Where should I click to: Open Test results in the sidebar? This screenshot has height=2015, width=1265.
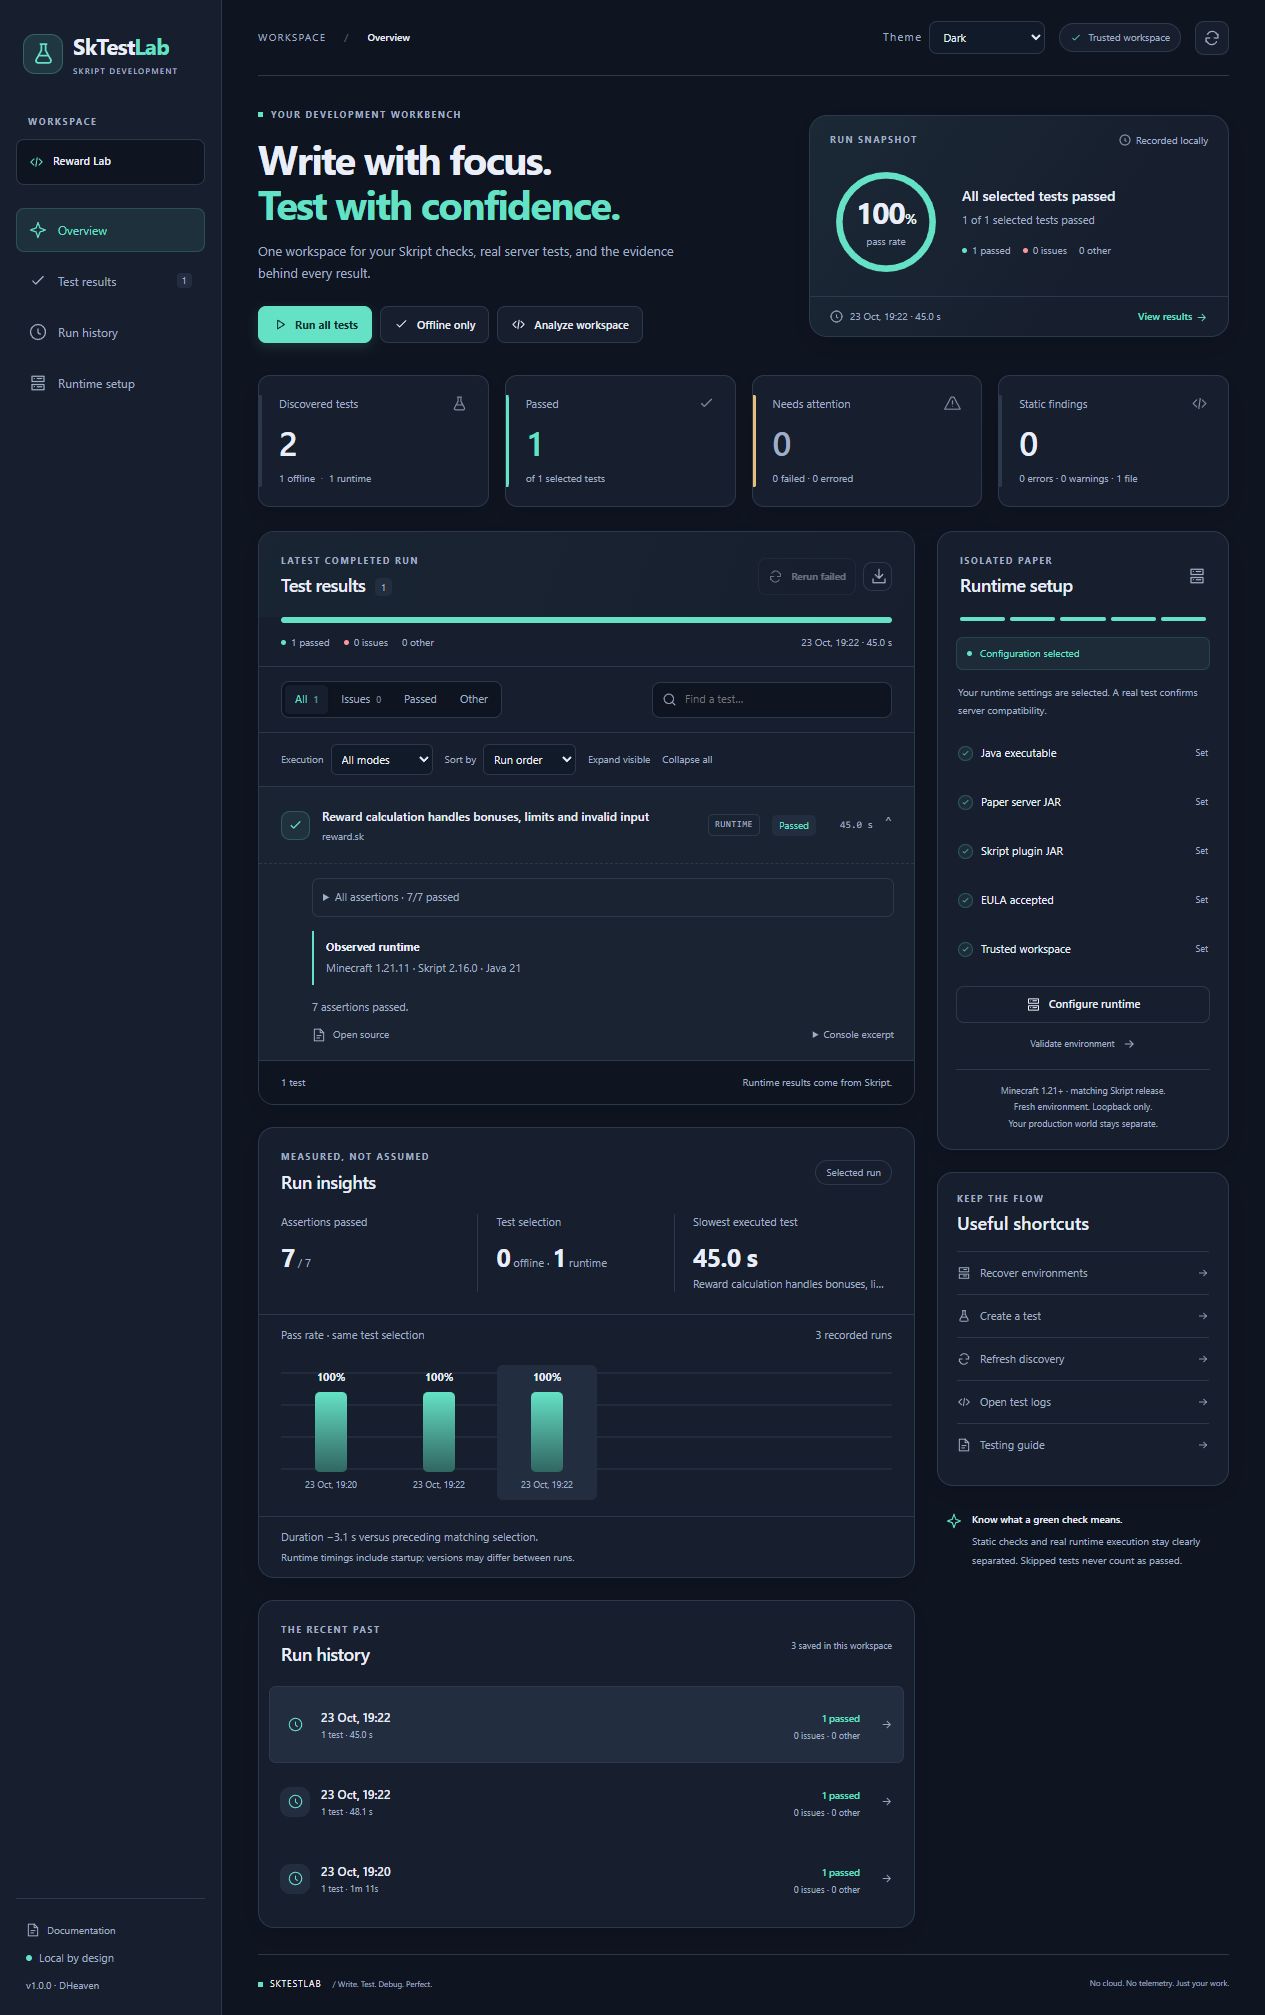click(110, 281)
